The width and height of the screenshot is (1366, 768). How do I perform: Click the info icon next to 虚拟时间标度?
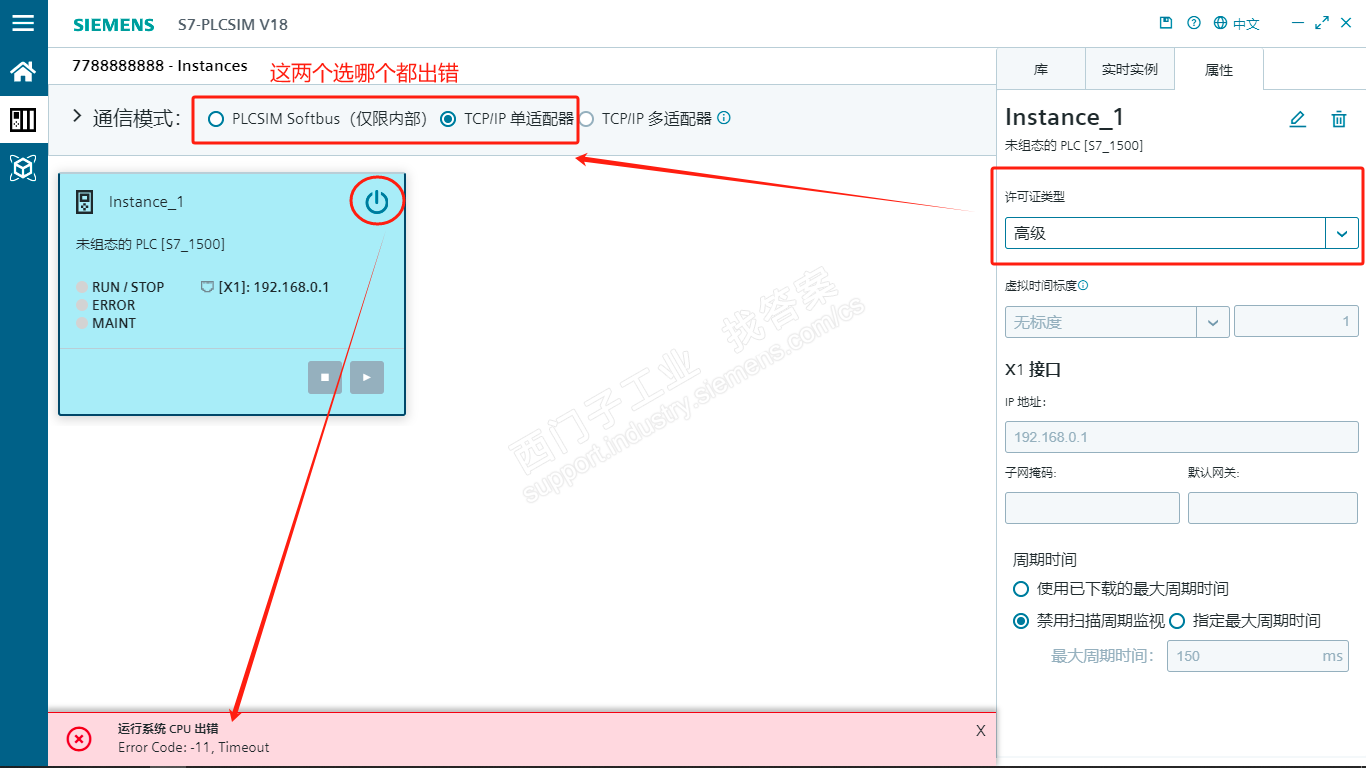(1083, 285)
